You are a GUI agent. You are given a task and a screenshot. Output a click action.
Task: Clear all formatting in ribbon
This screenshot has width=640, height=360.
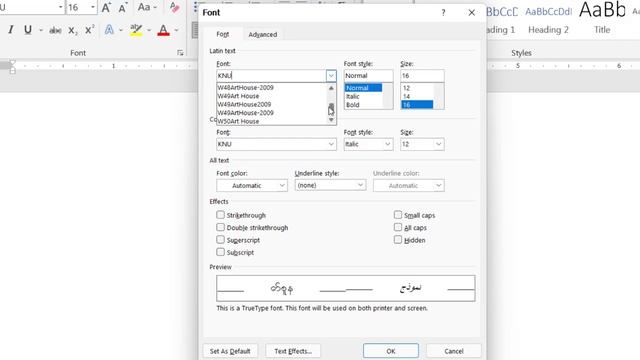click(x=174, y=7)
